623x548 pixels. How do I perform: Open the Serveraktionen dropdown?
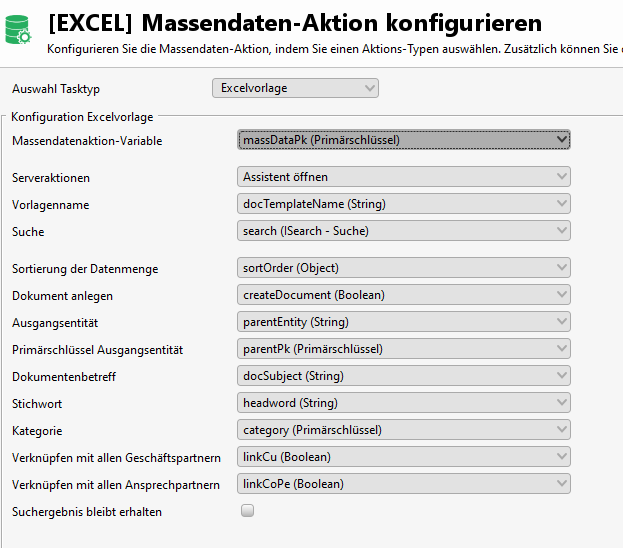click(404, 177)
